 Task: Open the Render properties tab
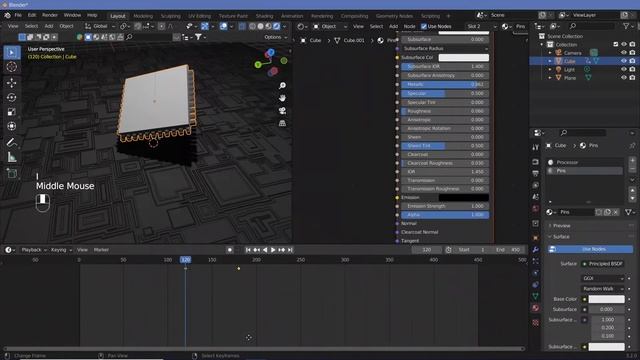pyautogui.click(x=536, y=162)
